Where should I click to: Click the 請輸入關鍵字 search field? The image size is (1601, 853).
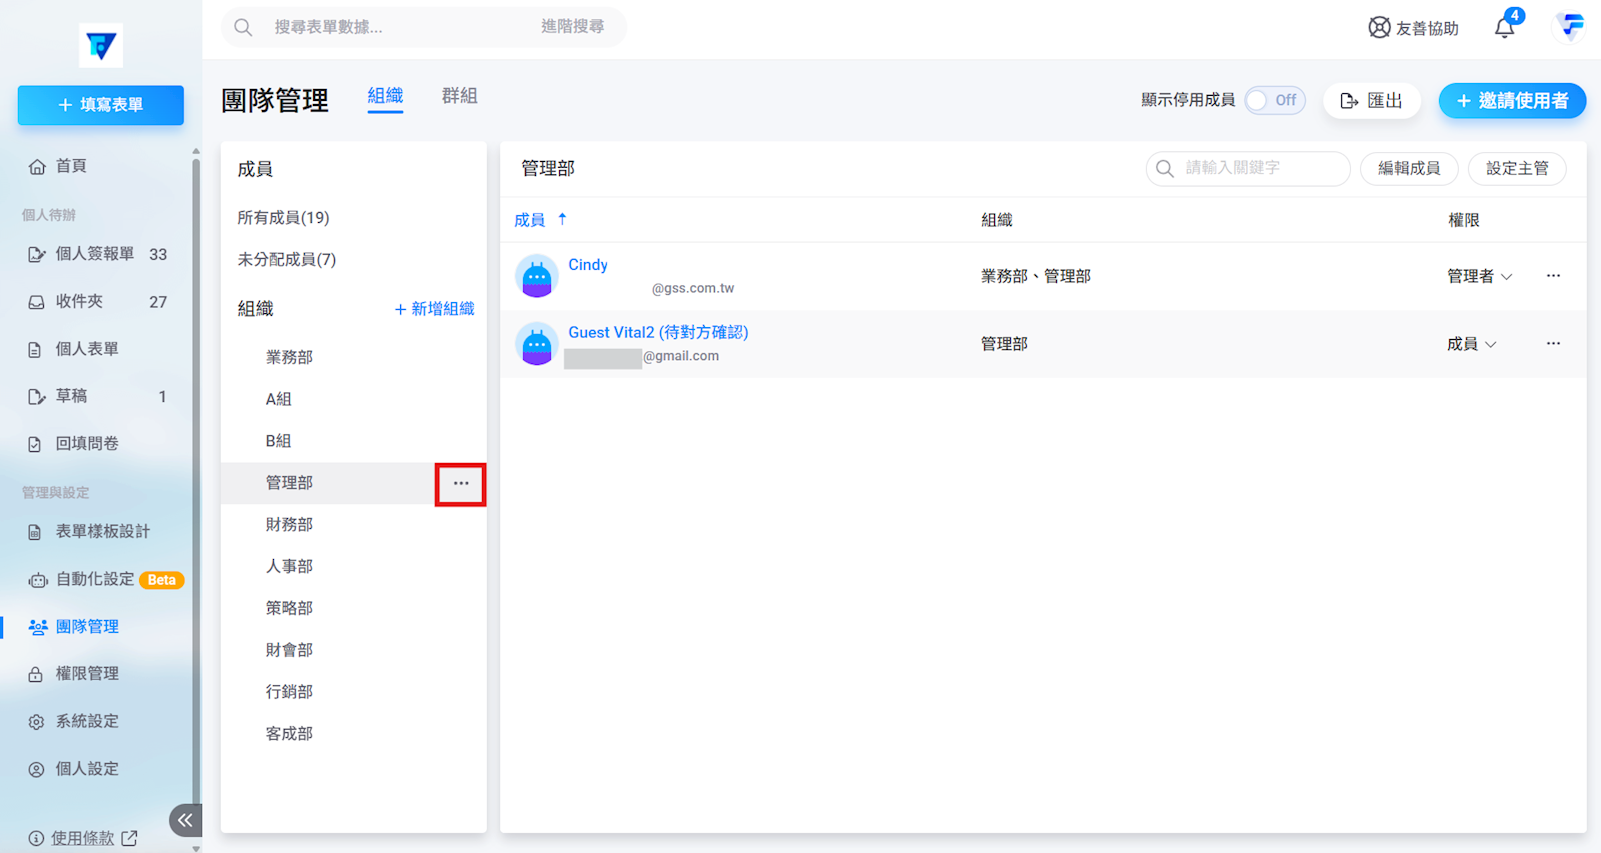pyautogui.click(x=1259, y=169)
